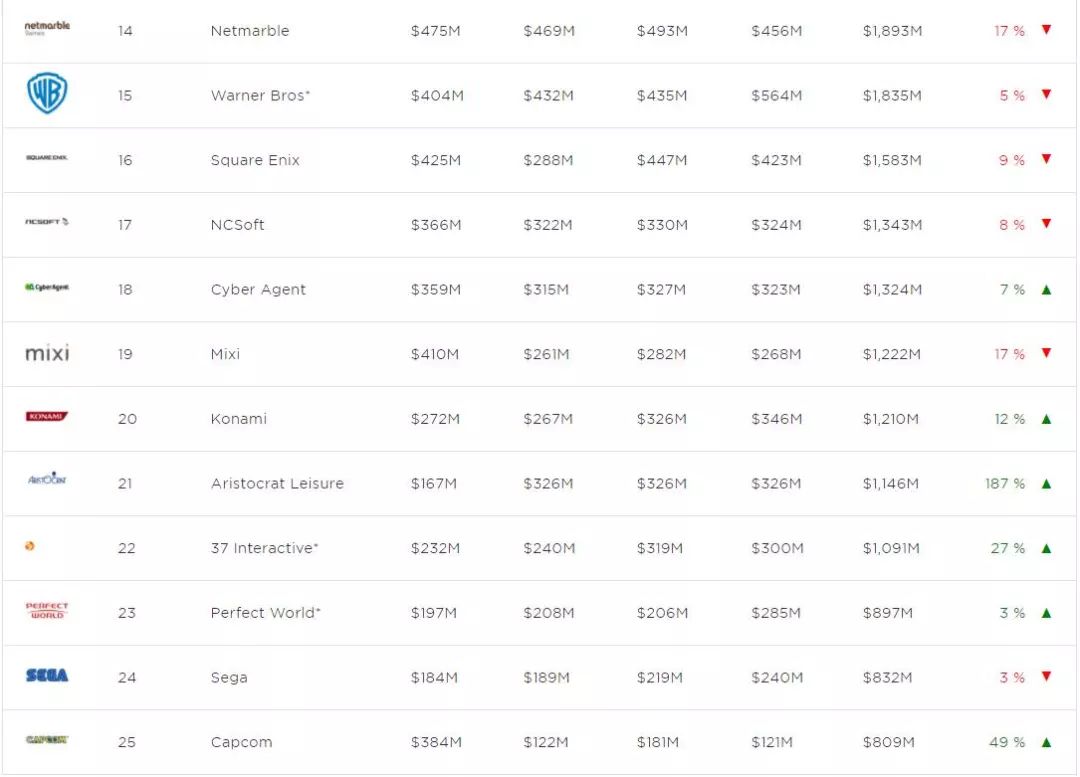
Task: Click the green up arrow beside 187 %
Action: coord(1046,484)
